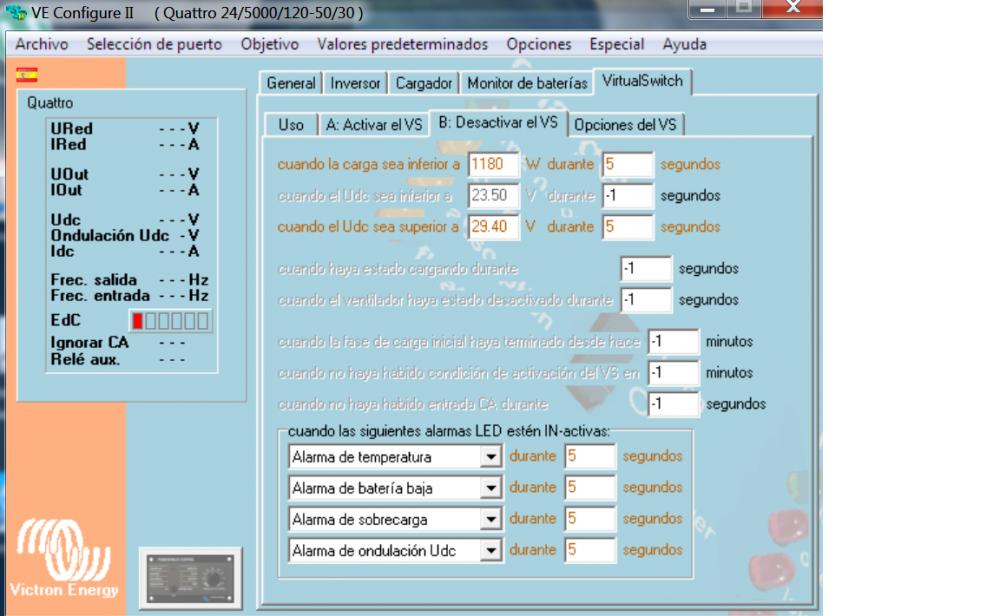Open the Archivo menu
1000x616 pixels.
(41, 44)
